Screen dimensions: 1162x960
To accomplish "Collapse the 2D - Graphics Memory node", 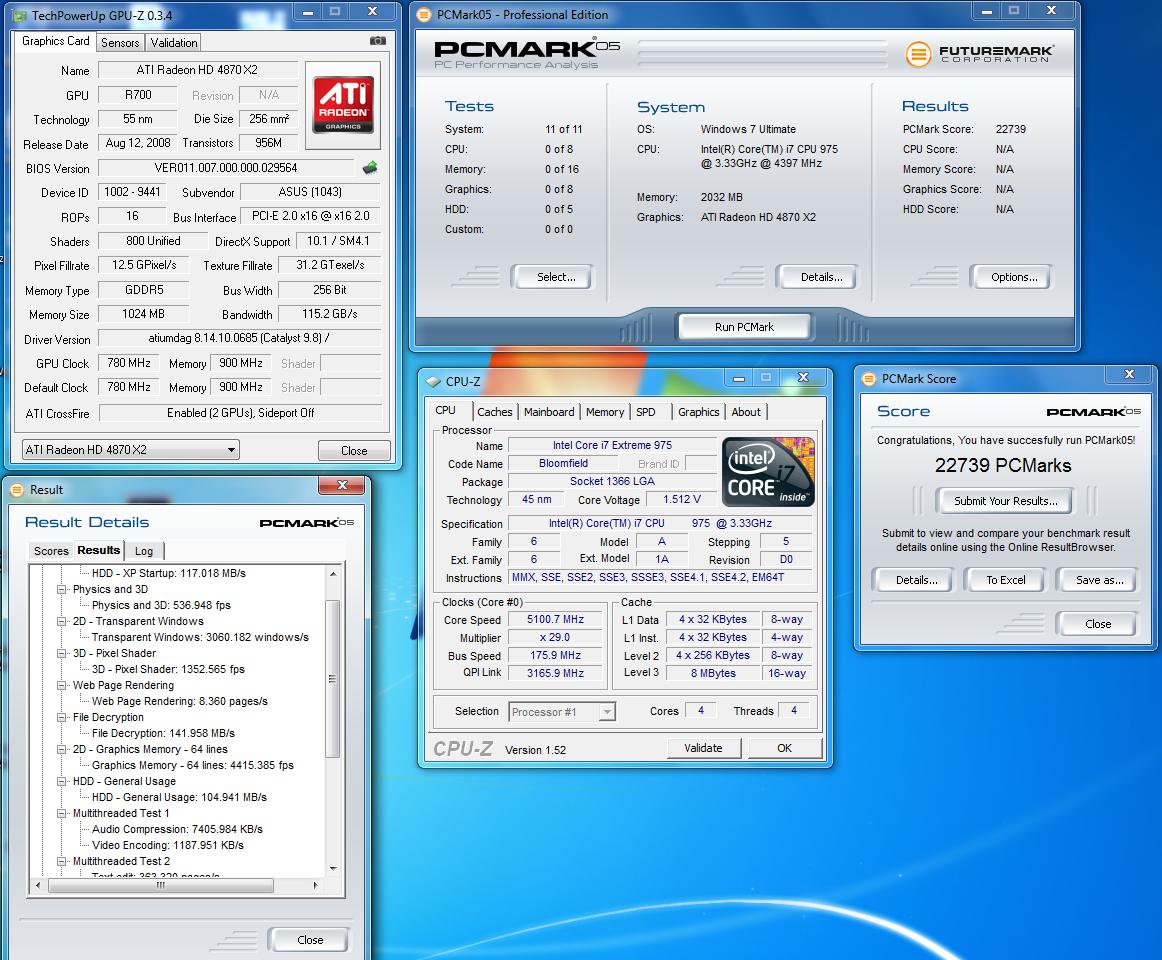I will [x=62, y=749].
